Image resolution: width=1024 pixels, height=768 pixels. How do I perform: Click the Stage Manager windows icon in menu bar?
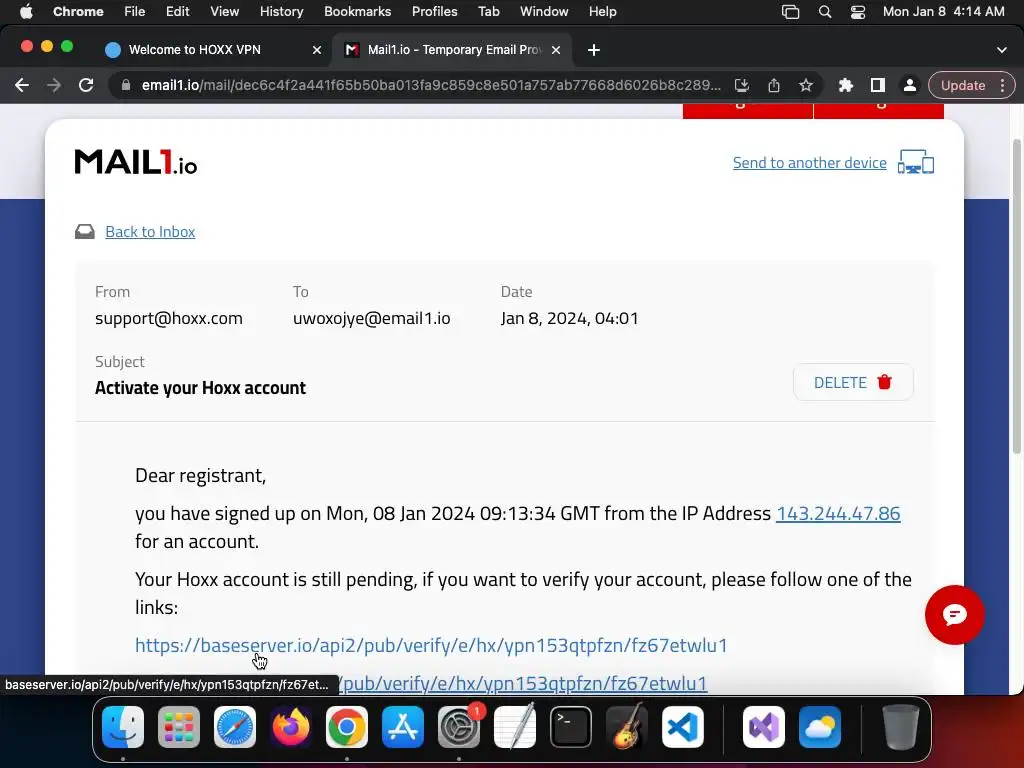pos(791,12)
